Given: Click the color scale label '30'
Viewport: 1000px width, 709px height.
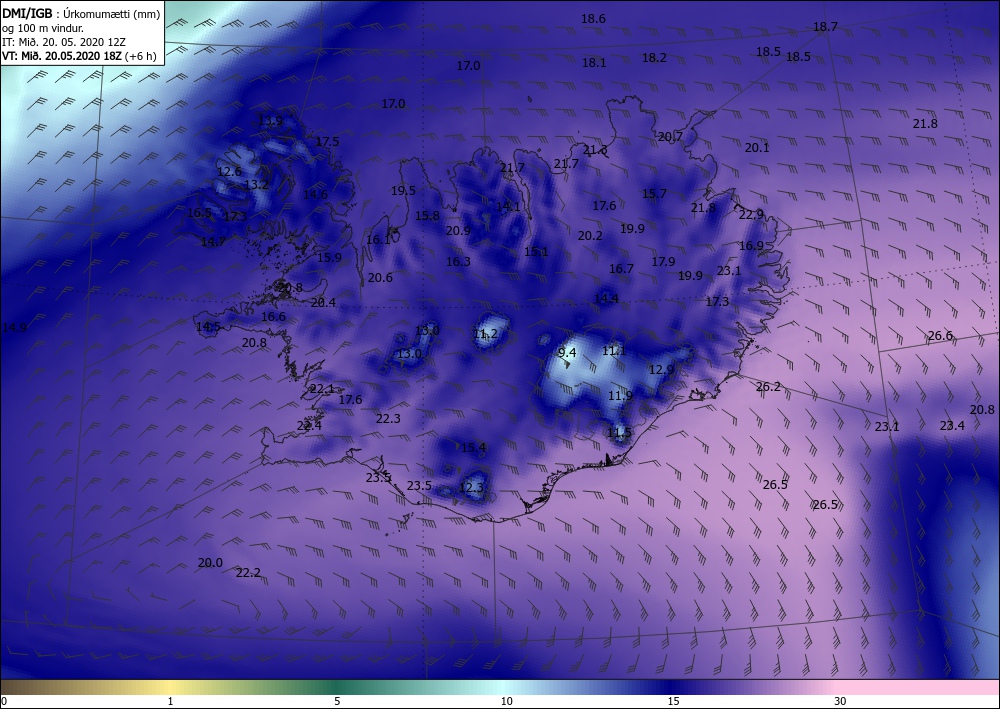Looking at the screenshot, I should 841,701.
